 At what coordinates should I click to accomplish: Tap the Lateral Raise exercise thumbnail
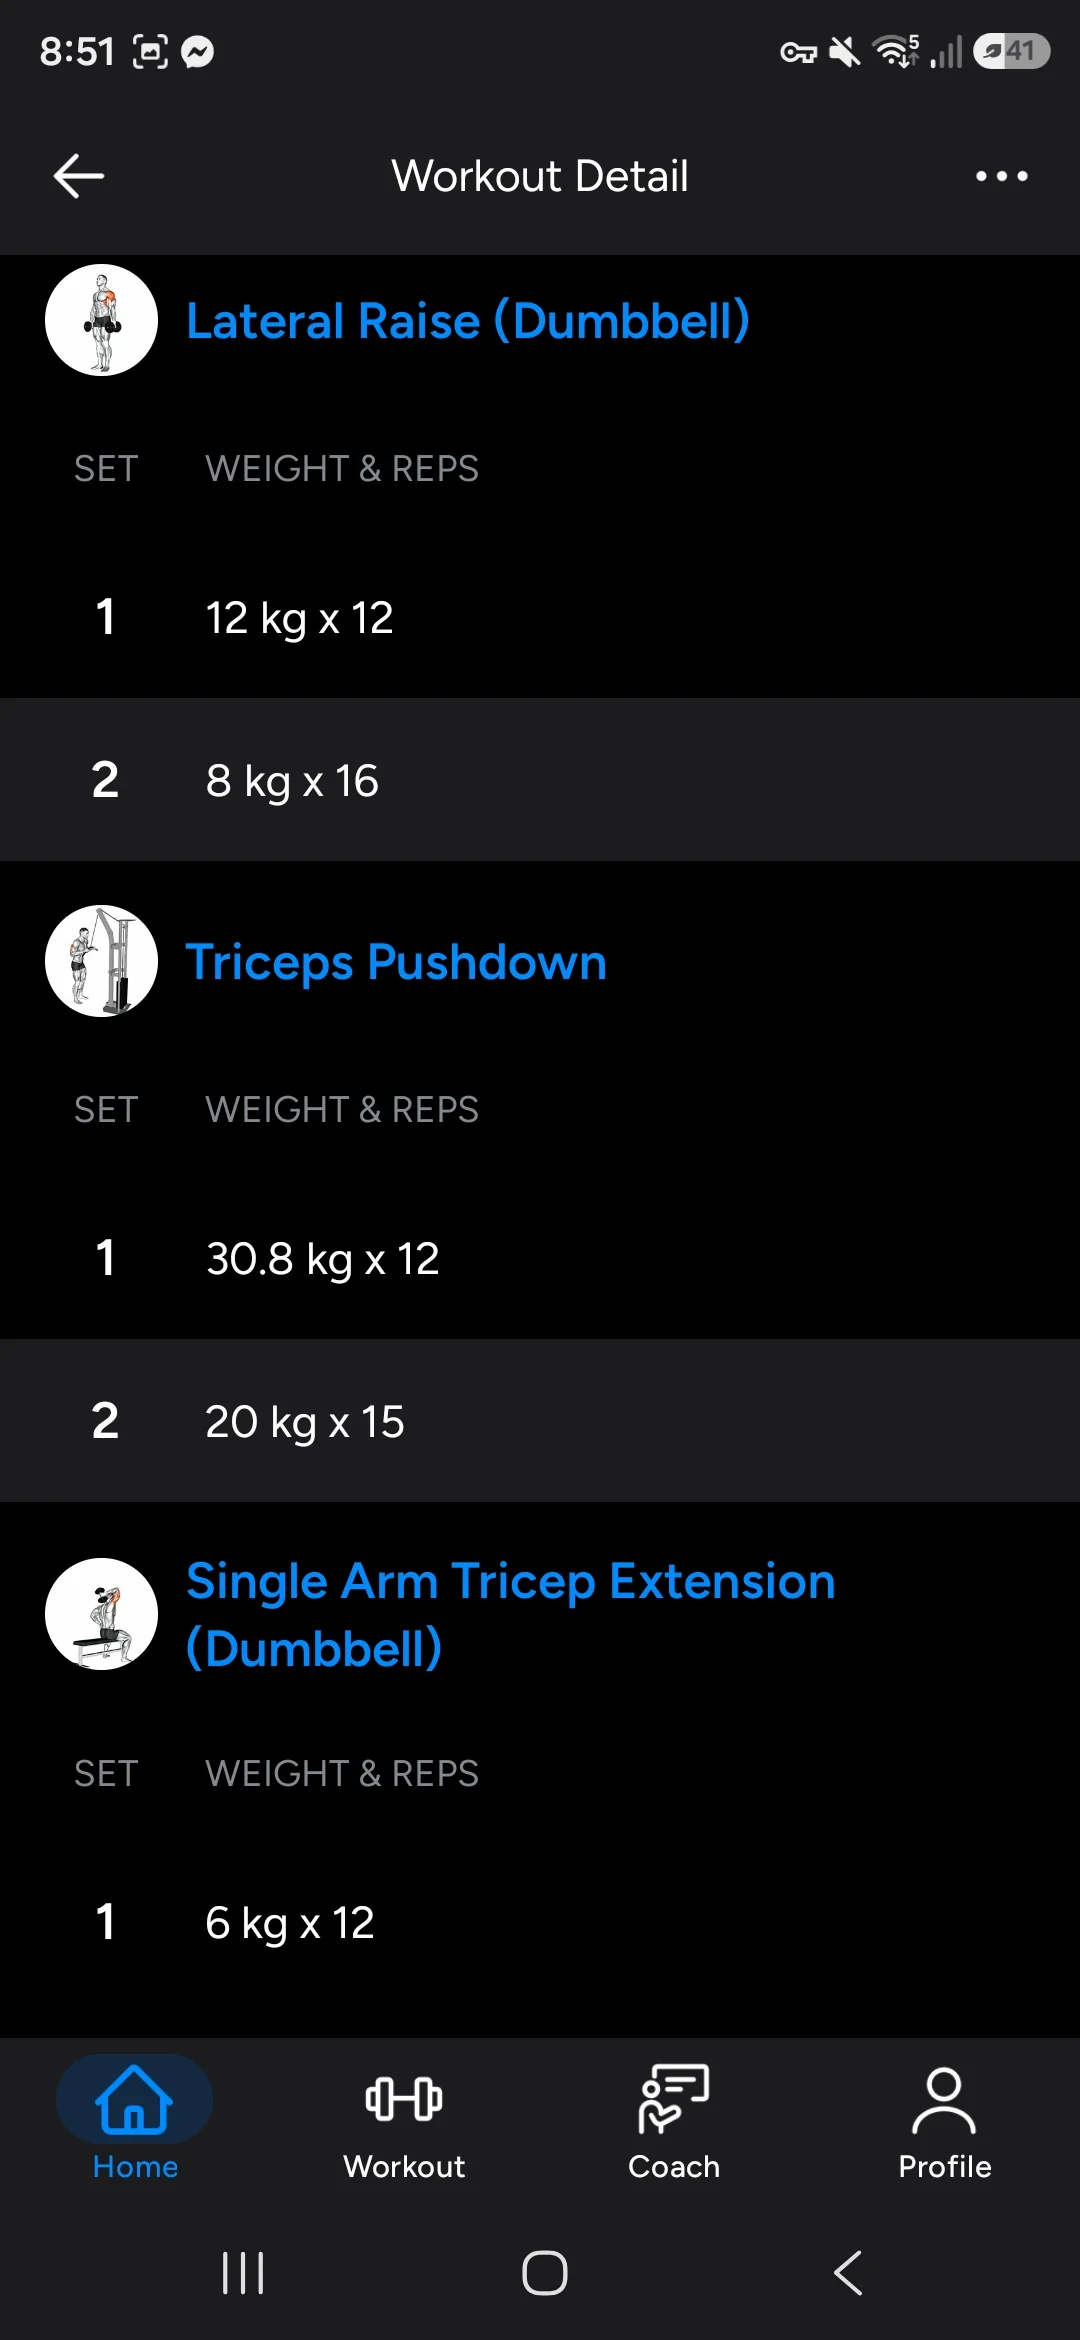(101, 320)
